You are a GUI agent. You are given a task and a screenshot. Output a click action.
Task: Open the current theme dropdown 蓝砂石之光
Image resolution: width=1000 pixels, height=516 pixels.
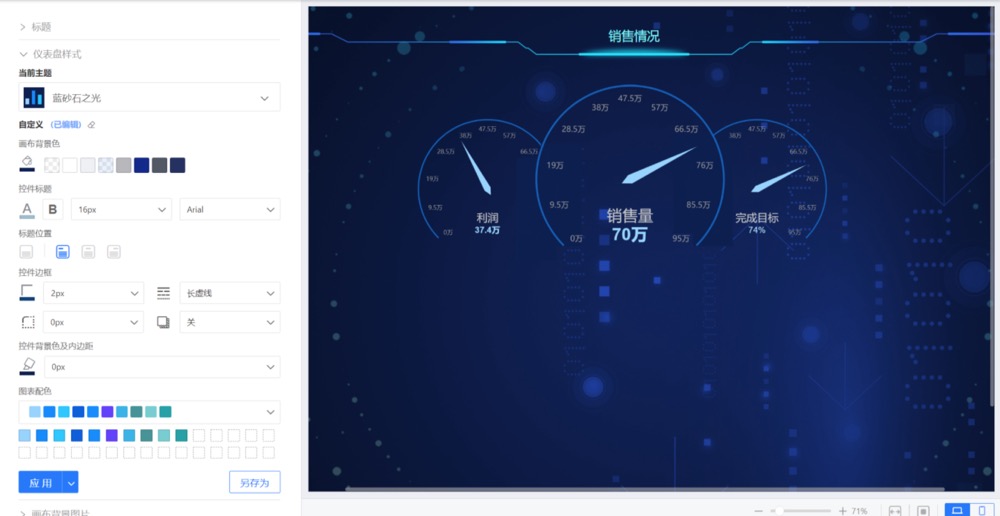pos(149,98)
